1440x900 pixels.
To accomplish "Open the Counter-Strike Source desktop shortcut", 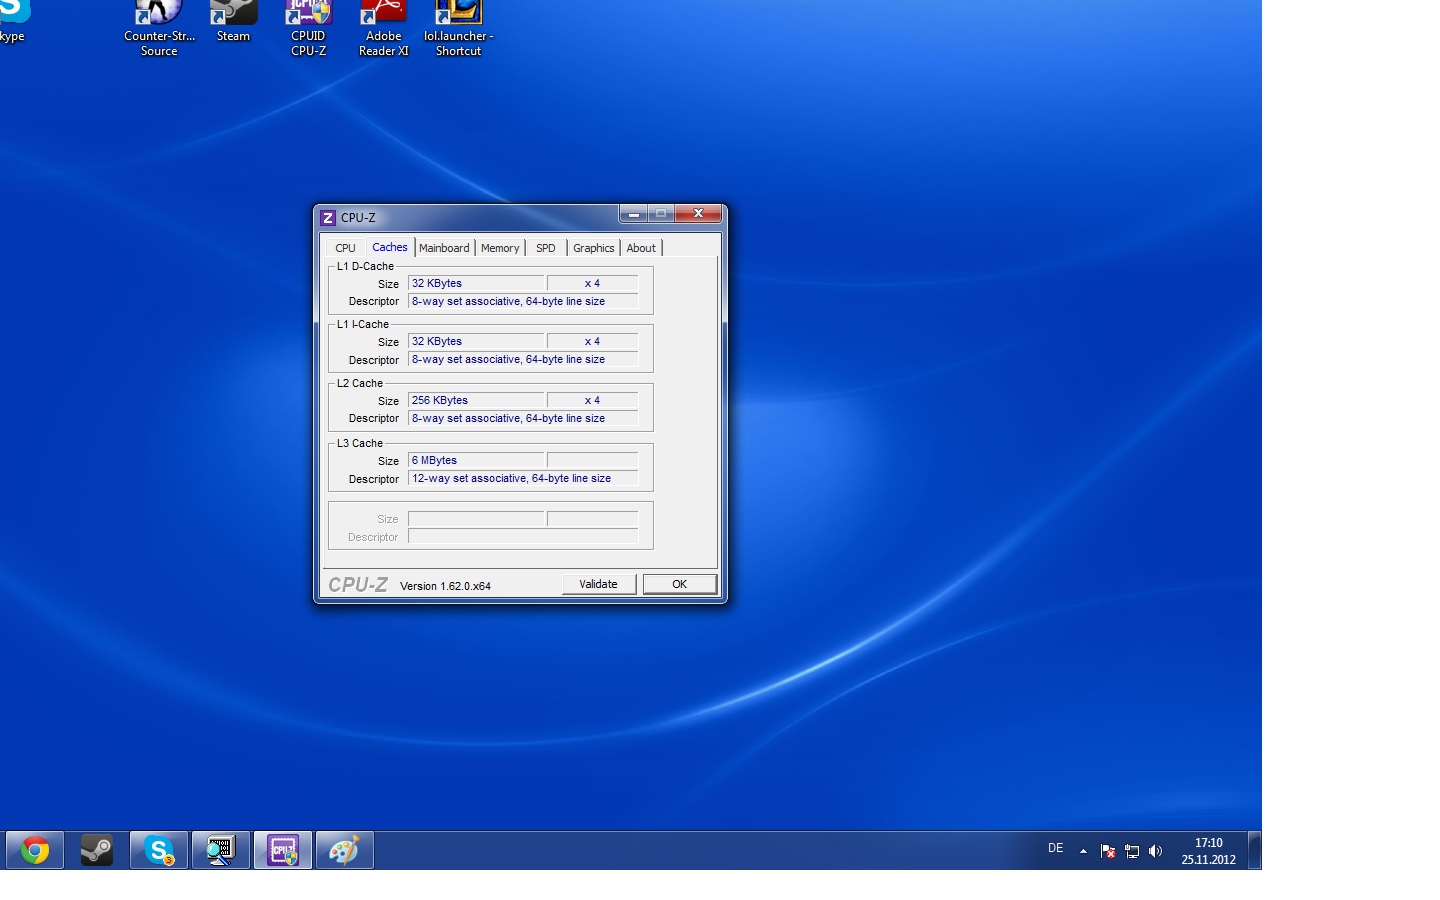I will pyautogui.click(x=159, y=28).
